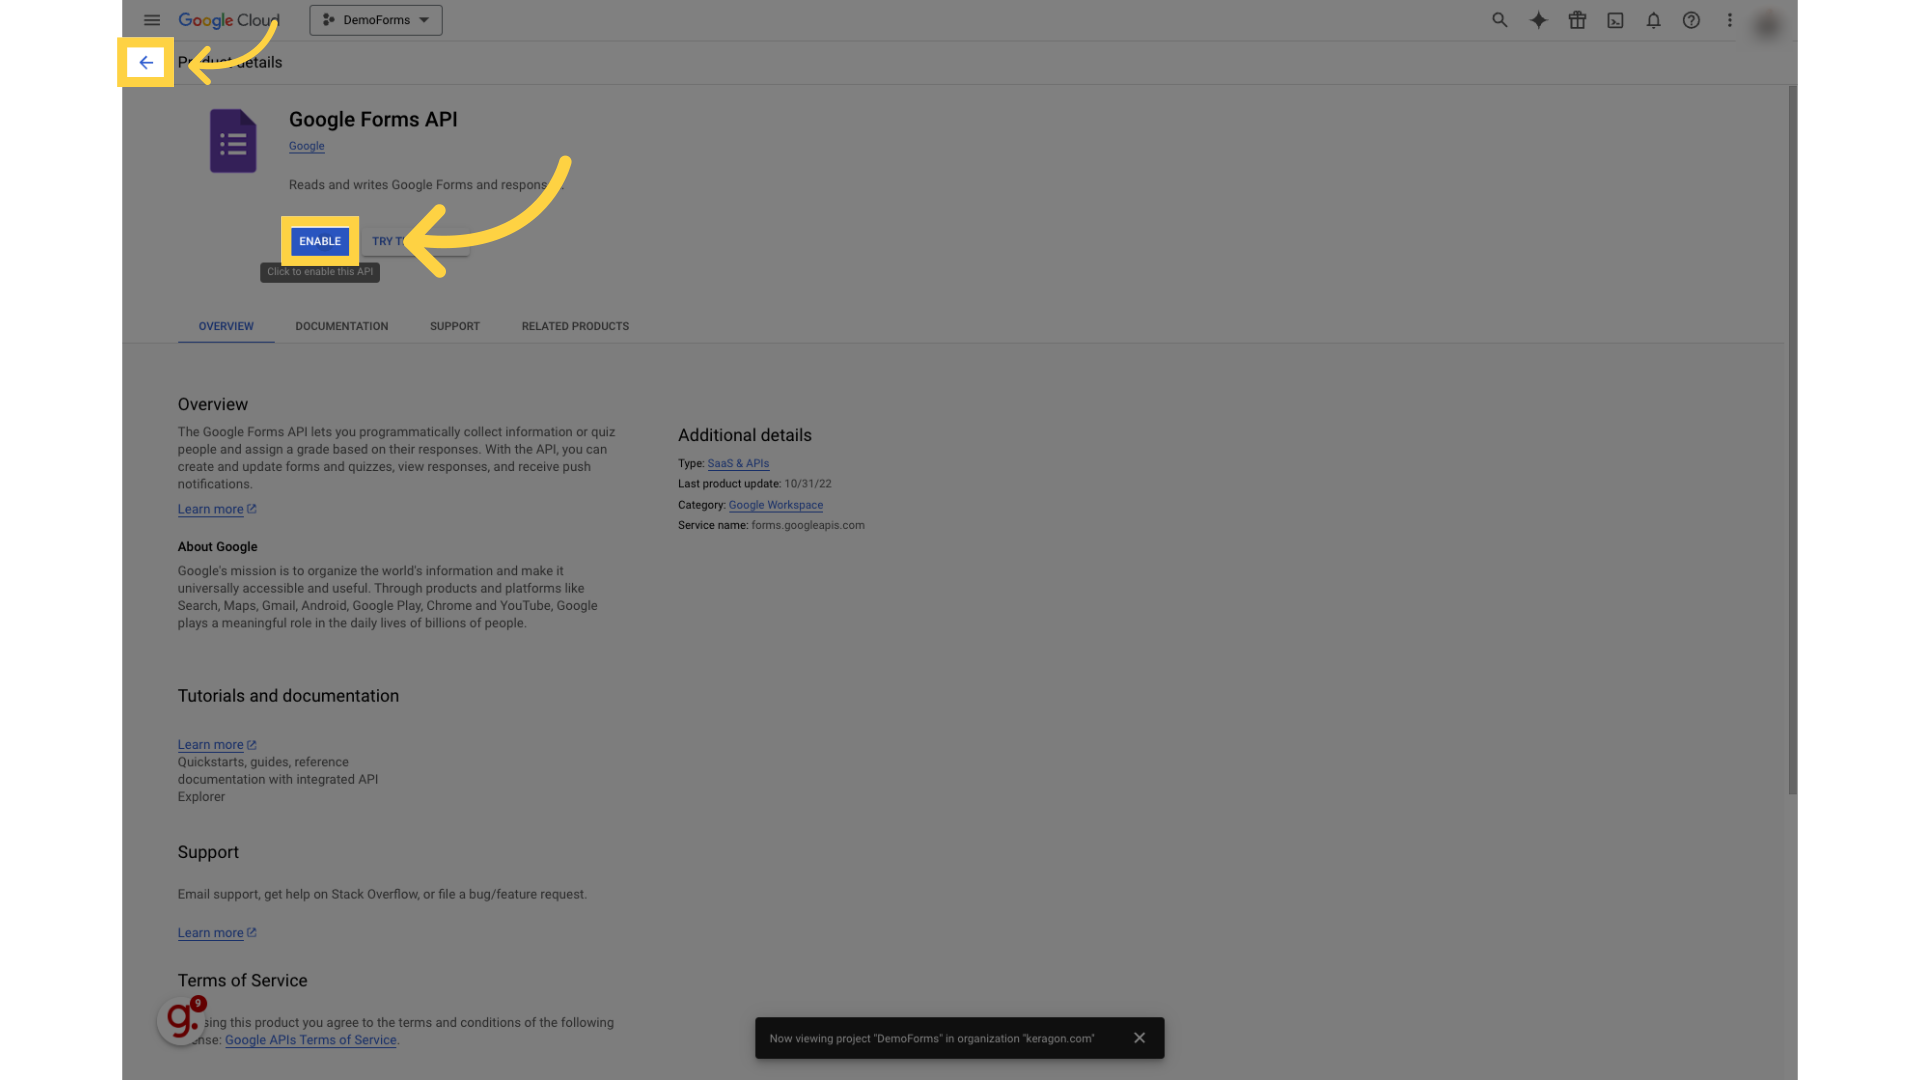Expand the project picker dropdown arrow

click(x=426, y=20)
